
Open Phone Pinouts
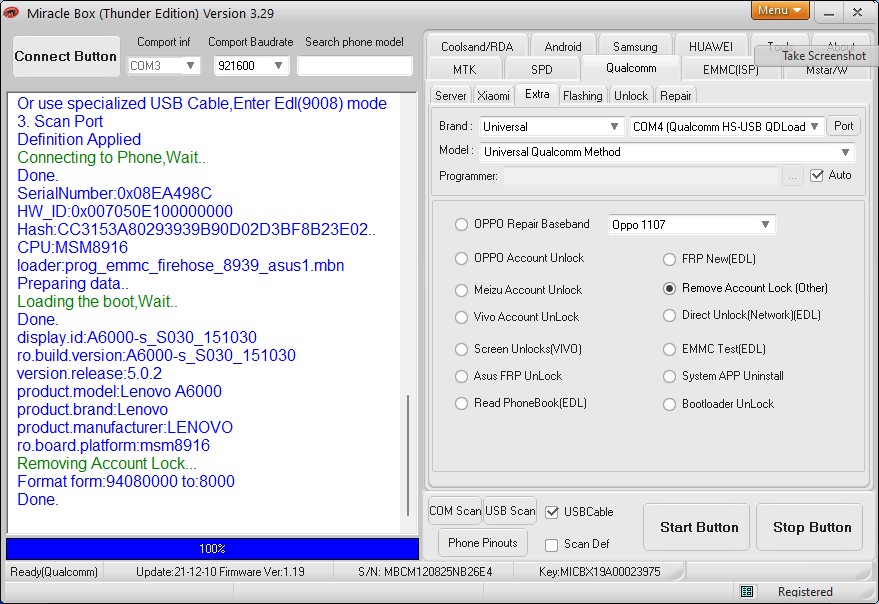[483, 543]
